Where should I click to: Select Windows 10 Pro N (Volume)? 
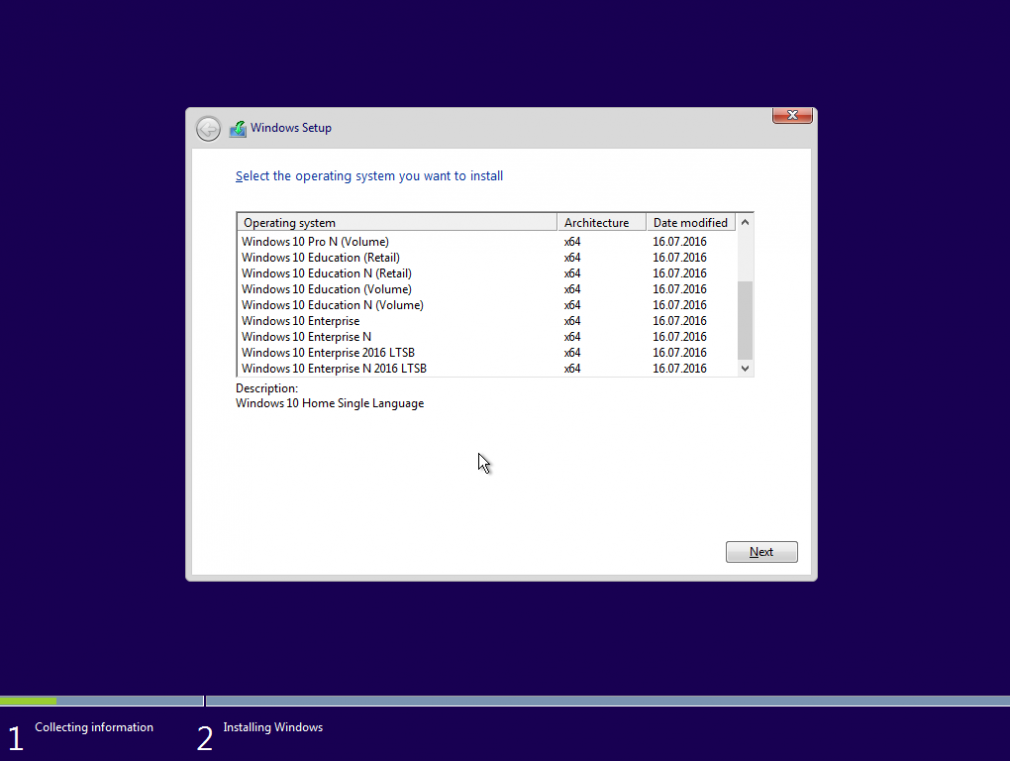pyautogui.click(x=487, y=242)
